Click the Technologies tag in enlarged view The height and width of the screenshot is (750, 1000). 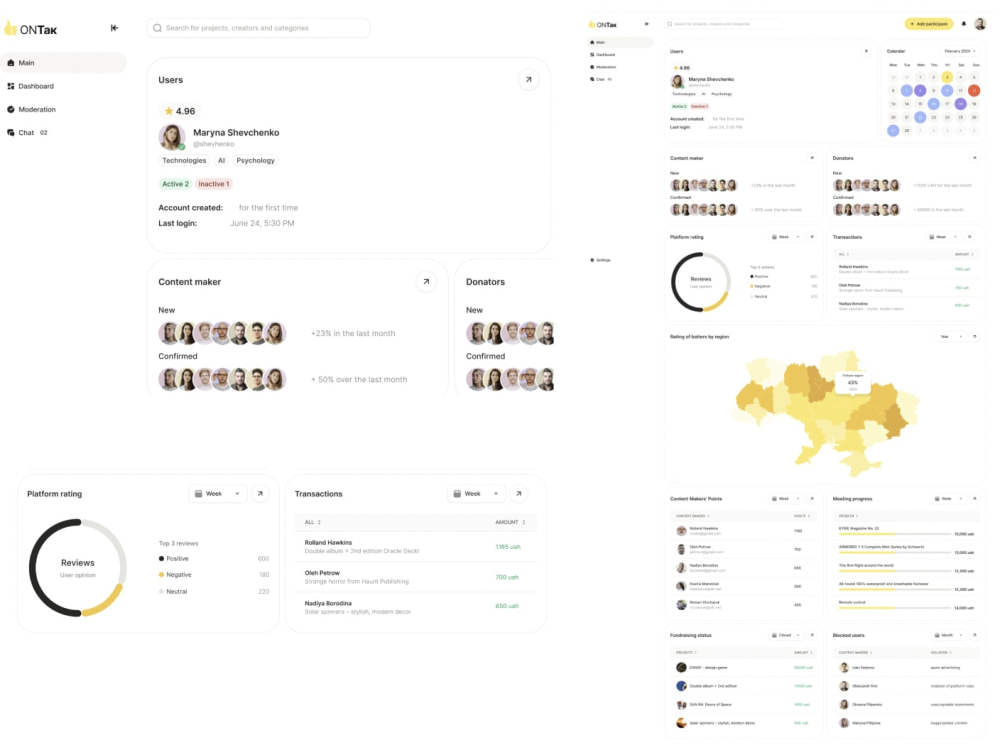(184, 161)
